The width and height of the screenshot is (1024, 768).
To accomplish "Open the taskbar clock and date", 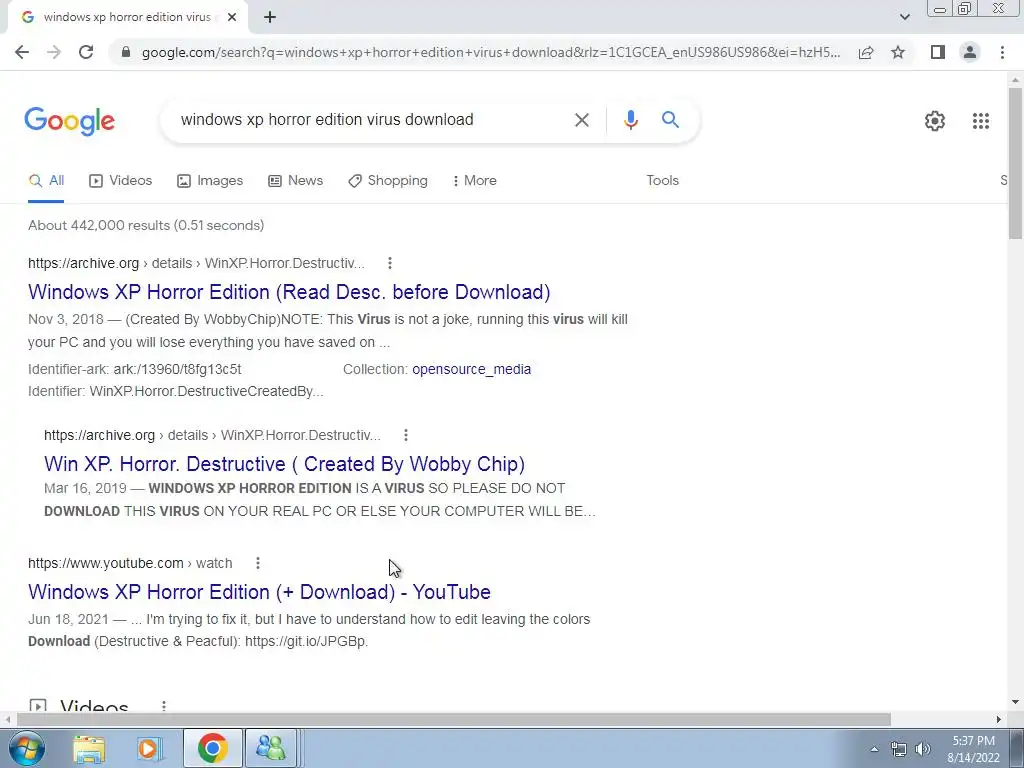I will click(x=973, y=749).
